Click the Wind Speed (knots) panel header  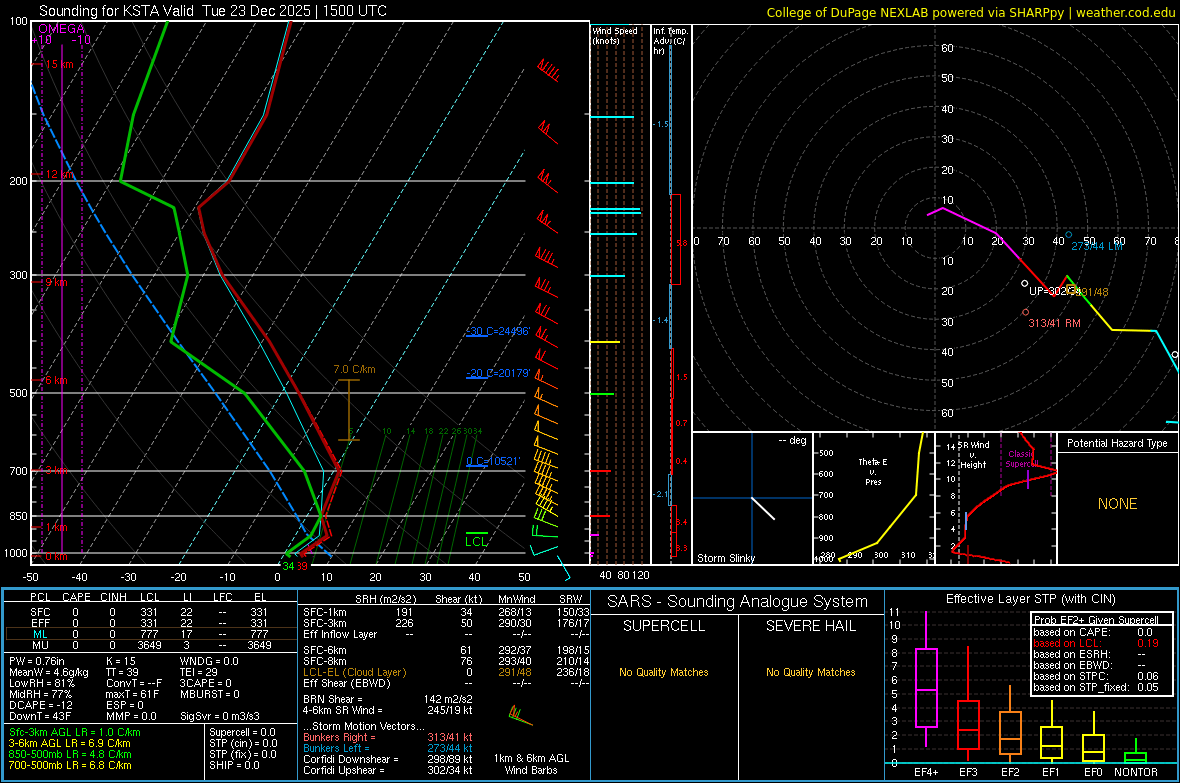[x=615, y=35]
